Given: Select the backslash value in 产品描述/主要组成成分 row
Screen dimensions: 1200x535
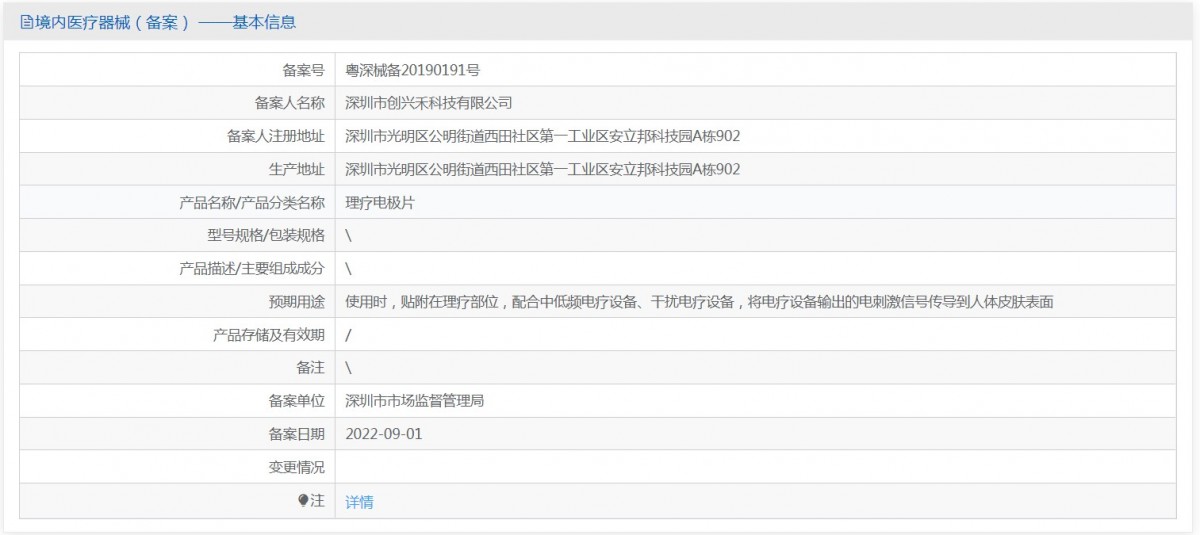Looking at the screenshot, I should click(x=348, y=269).
